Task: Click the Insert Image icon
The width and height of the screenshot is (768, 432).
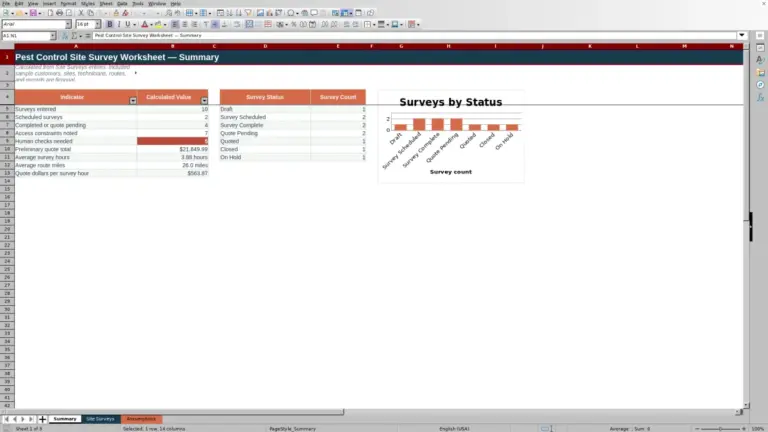Action: coord(261,13)
